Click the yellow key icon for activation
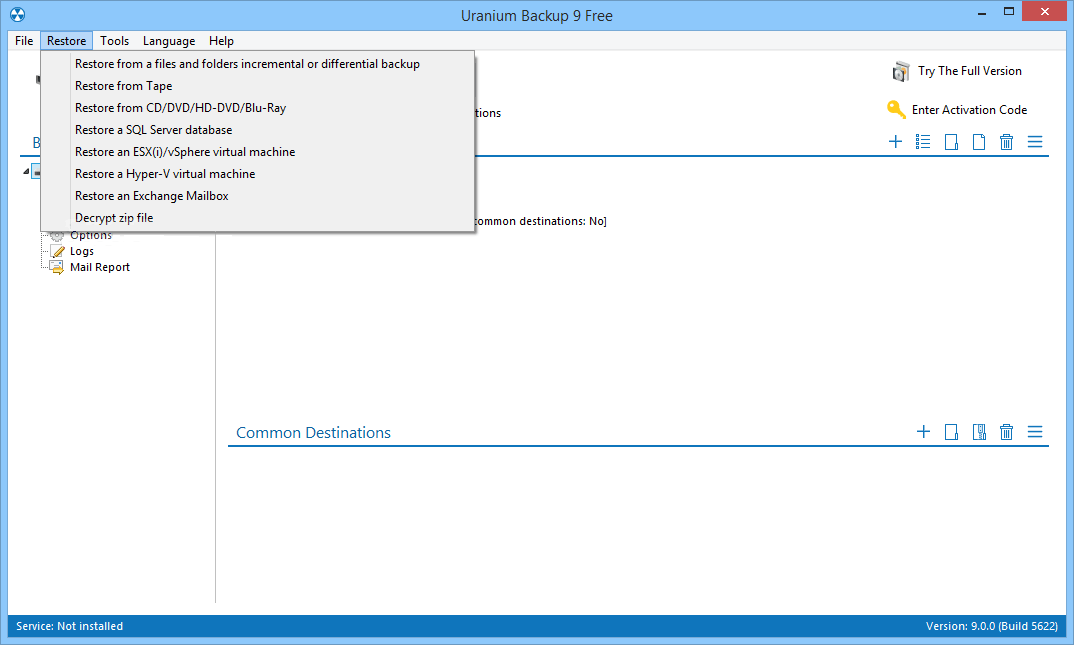Image resolution: width=1074 pixels, height=645 pixels. (x=897, y=109)
